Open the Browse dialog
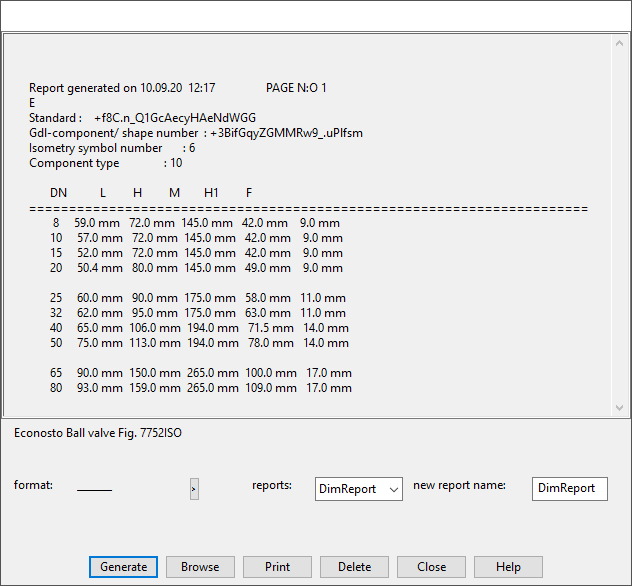Viewport: 632px width, 586px height. point(200,567)
